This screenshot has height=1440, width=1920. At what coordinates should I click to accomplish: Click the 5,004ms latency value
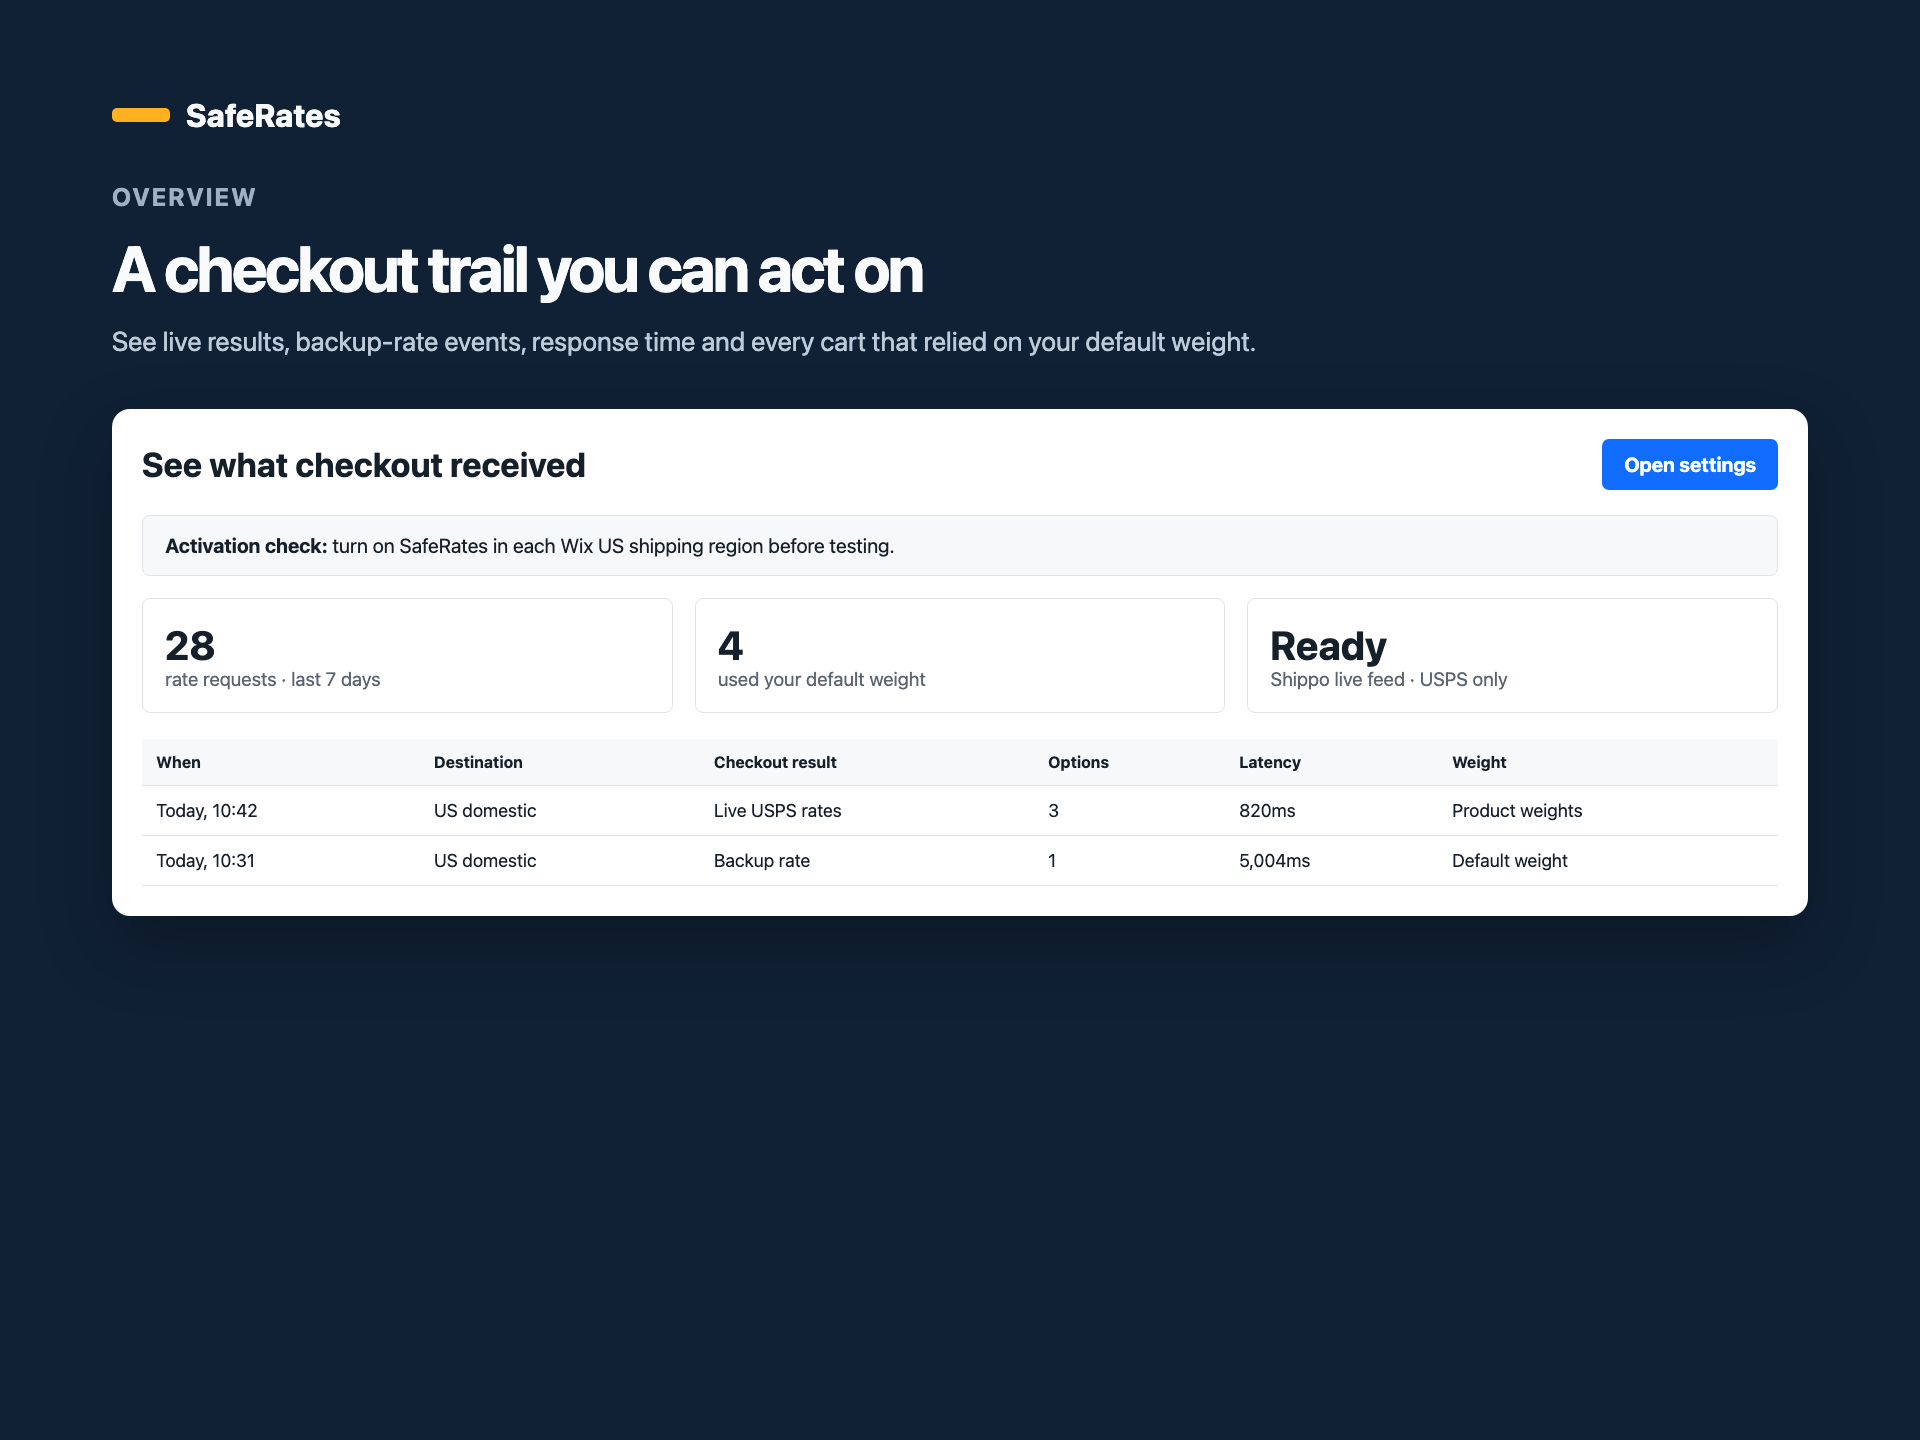click(x=1274, y=861)
